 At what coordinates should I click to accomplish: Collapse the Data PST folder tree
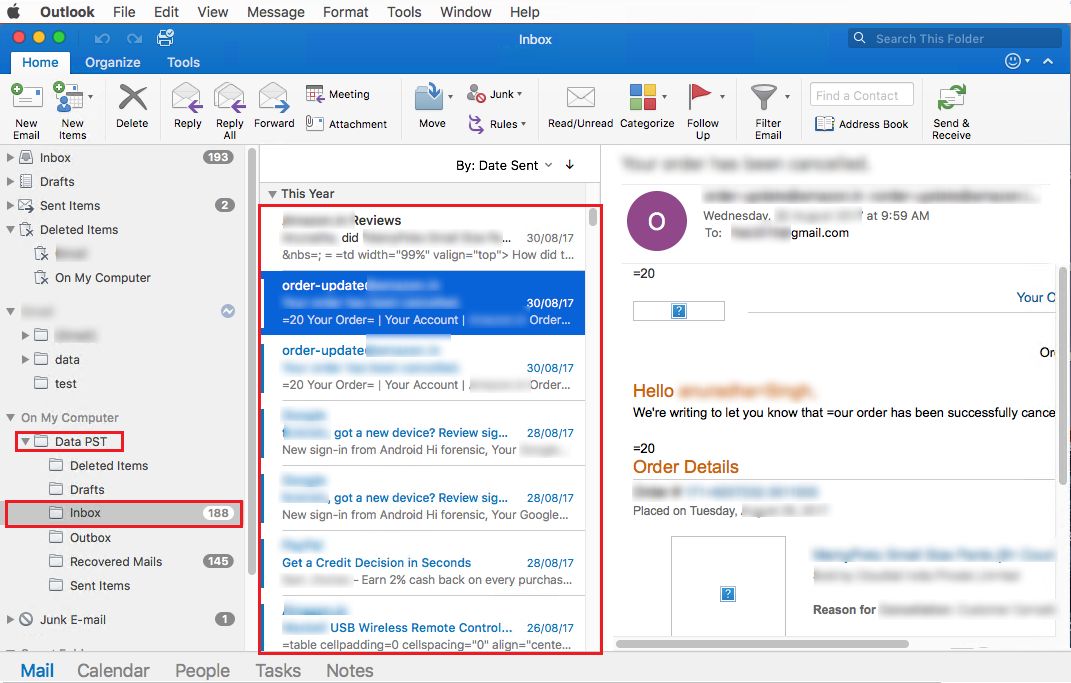(25, 442)
